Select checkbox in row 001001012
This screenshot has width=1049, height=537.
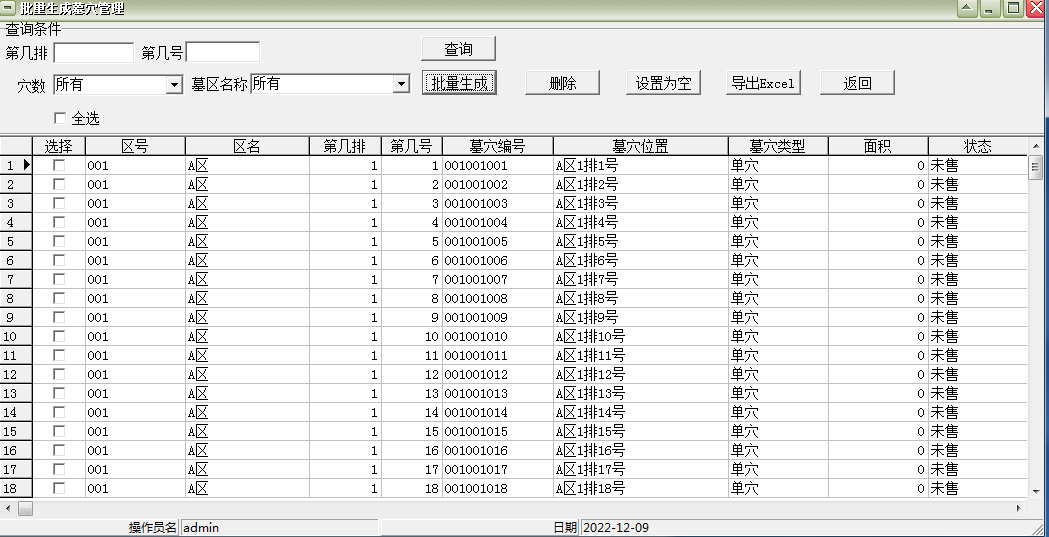[x=60, y=374]
